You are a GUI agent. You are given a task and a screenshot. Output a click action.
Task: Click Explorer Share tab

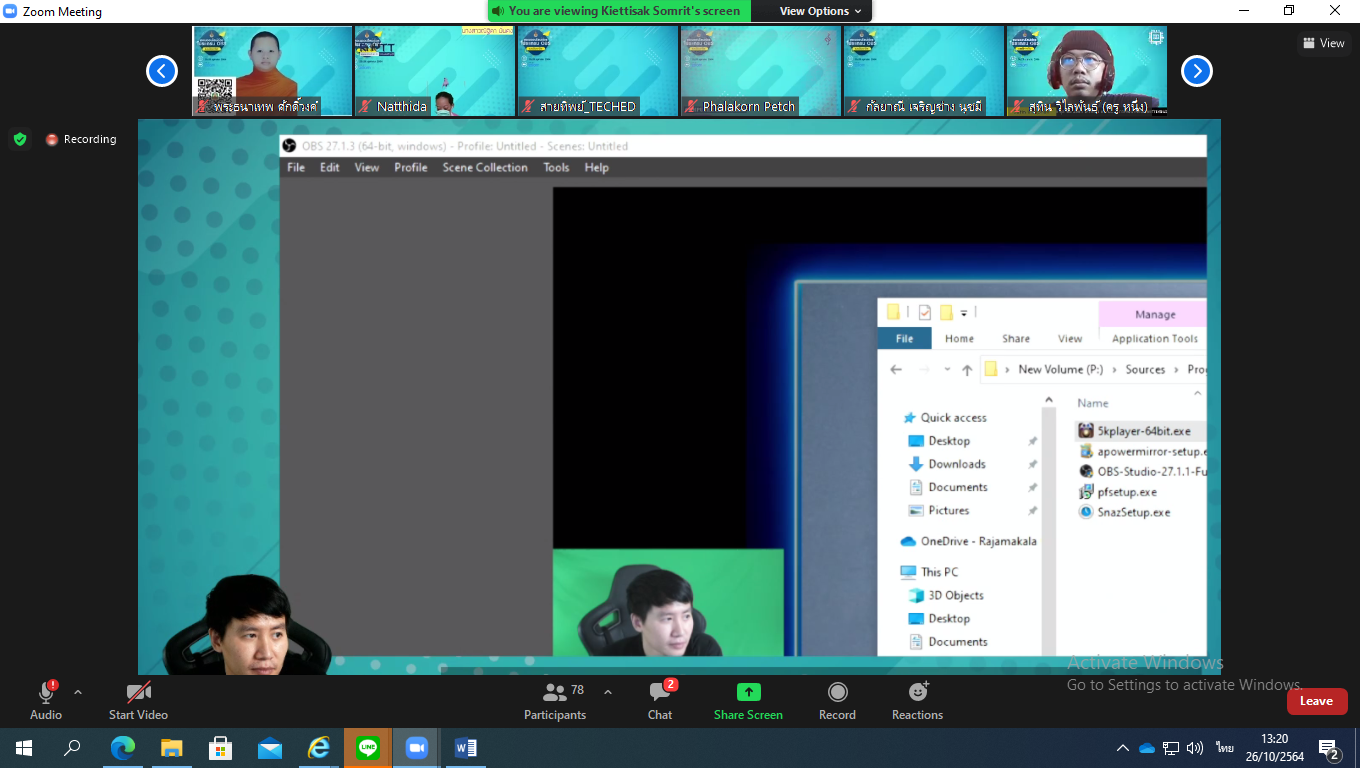click(1016, 339)
